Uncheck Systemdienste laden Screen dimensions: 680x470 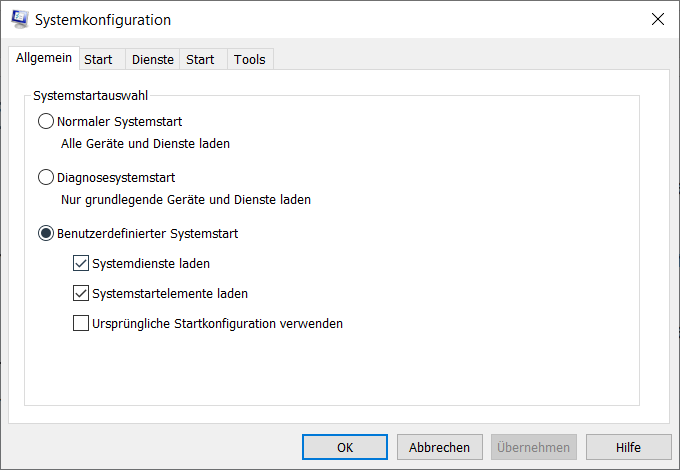point(81,263)
